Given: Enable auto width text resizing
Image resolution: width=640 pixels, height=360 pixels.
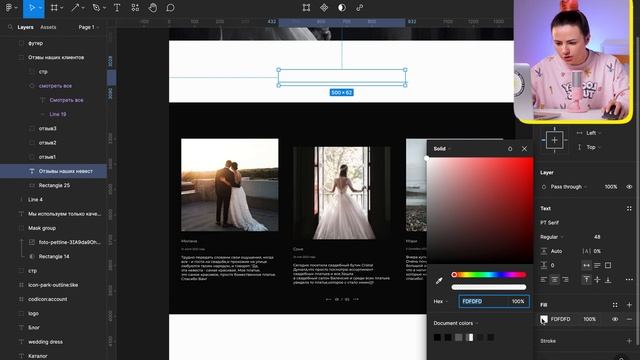Looking at the screenshot, I should click(587, 265).
